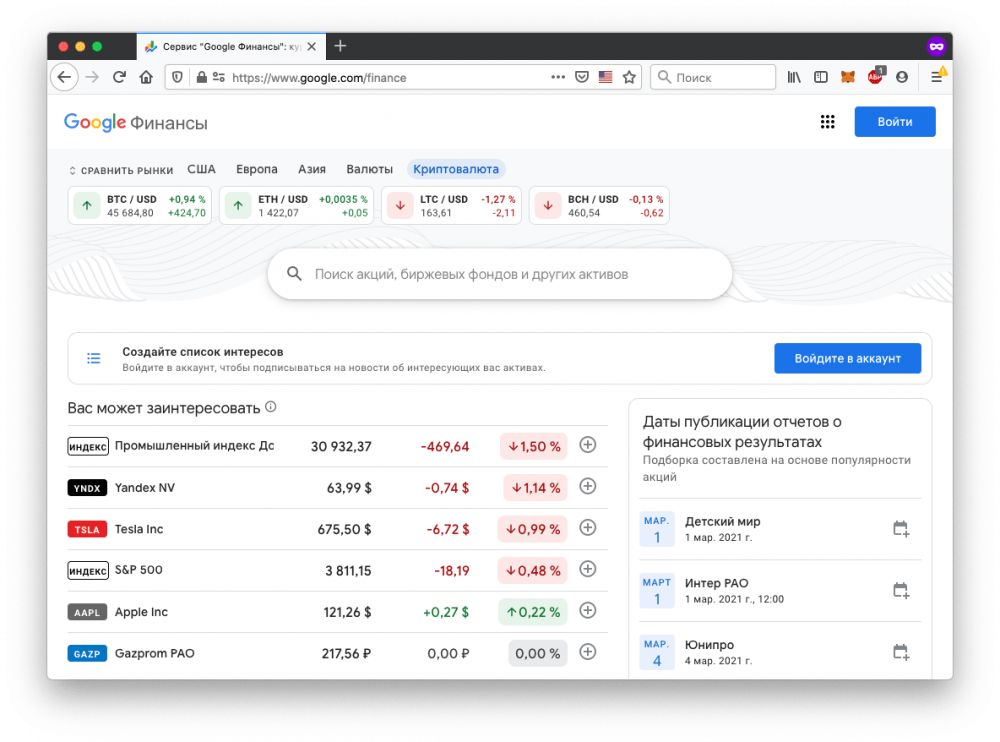Click the browser forward arrow
Screen dimensions: 1000x742
point(92,77)
